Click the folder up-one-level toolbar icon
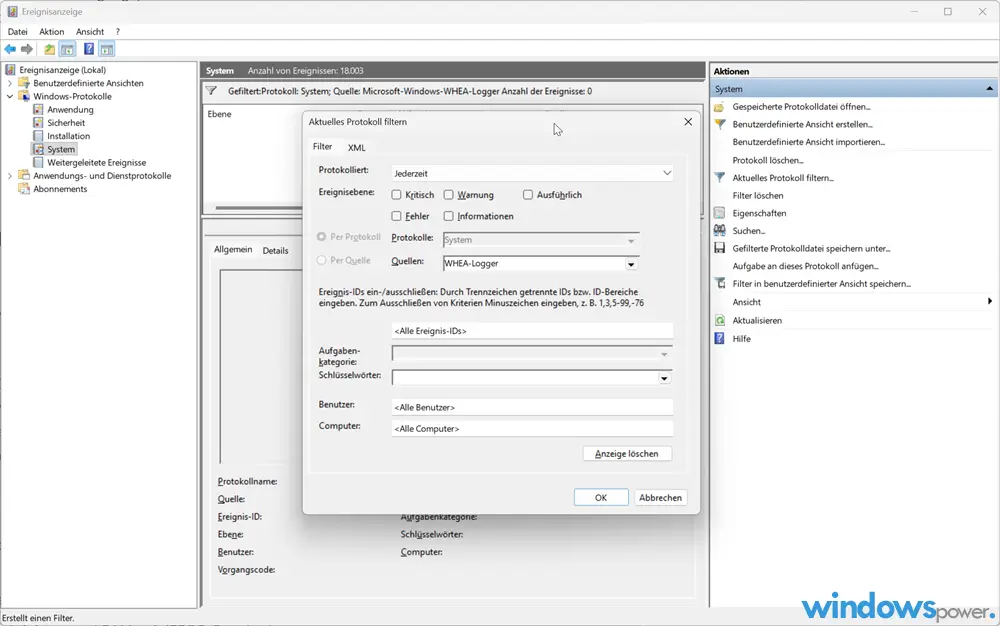Viewport: 1000px width, 626px height. 49,49
